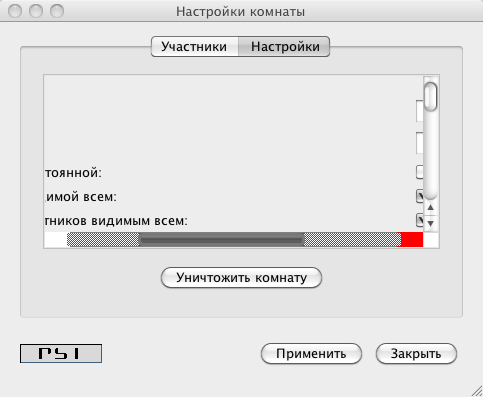Click the window resize grip icon
Viewport: 483px width, 397px height.
point(477,391)
